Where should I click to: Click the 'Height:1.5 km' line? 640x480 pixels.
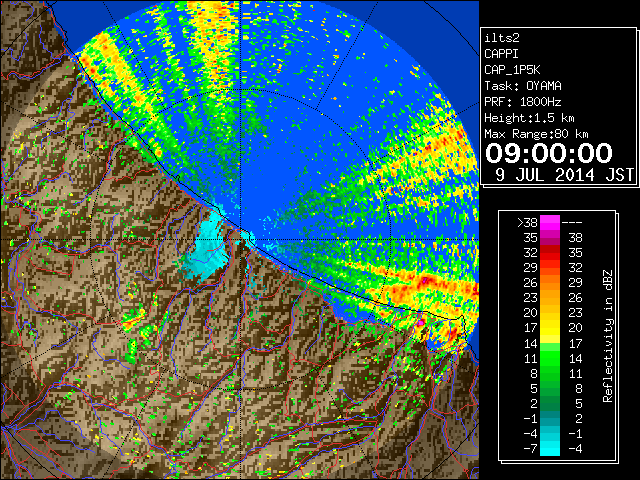pyautogui.click(x=529, y=118)
